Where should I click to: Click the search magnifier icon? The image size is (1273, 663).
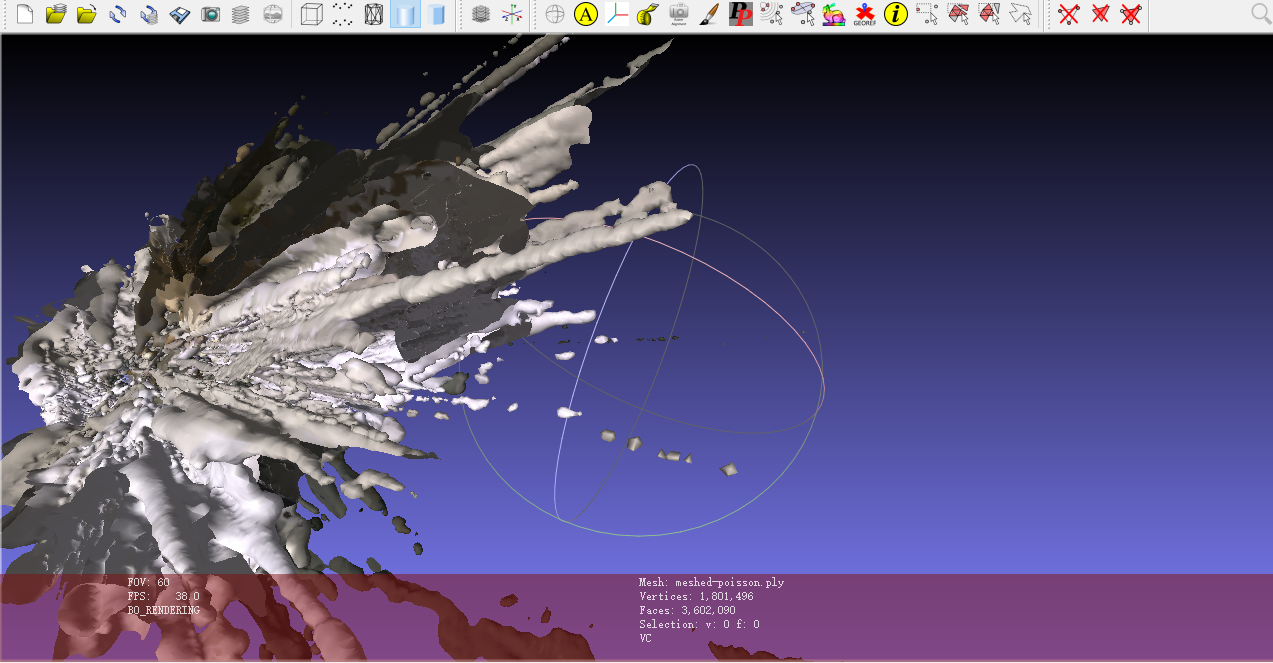[1261, 13]
